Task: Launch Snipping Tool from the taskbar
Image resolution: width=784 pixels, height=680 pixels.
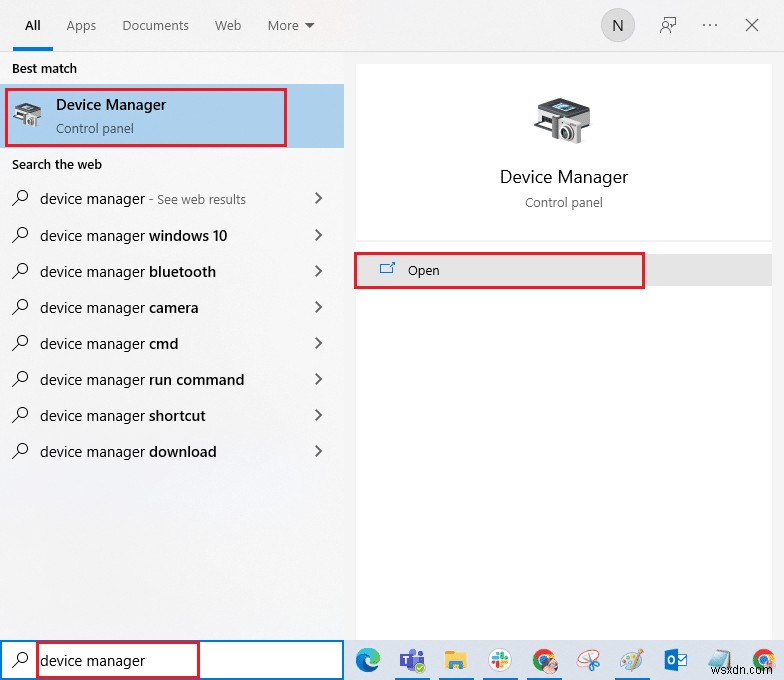Action: pos(588,660)
